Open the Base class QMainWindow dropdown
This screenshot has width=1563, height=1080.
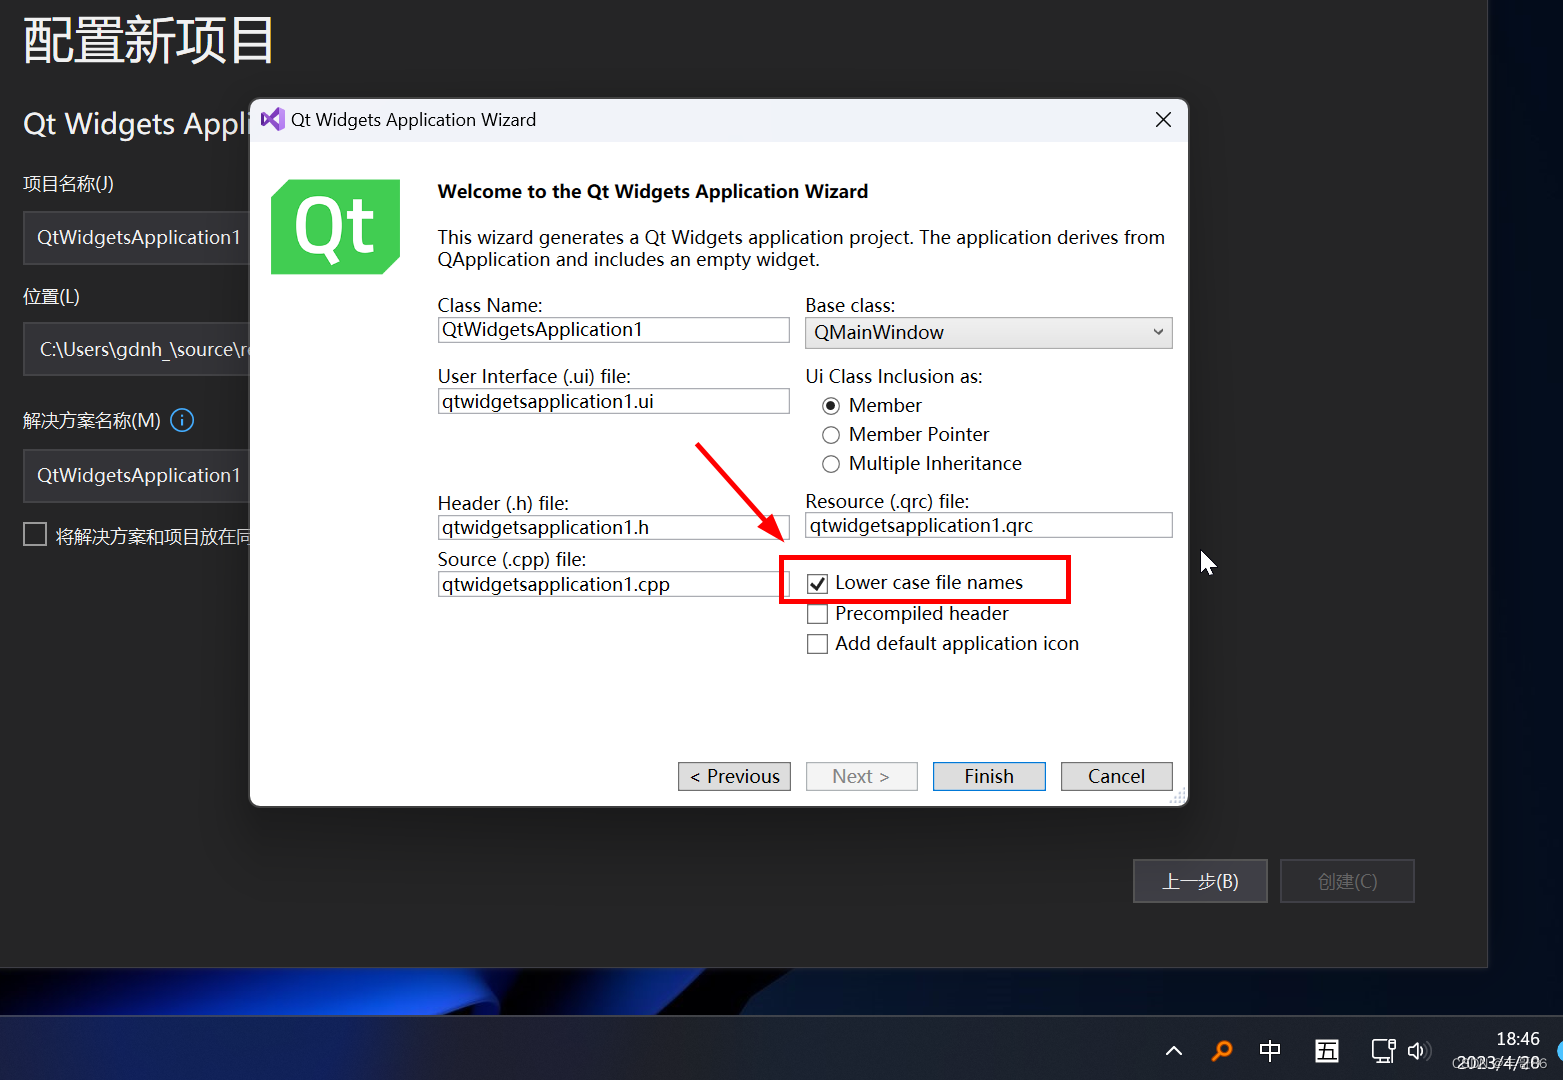tap(988, 333)
